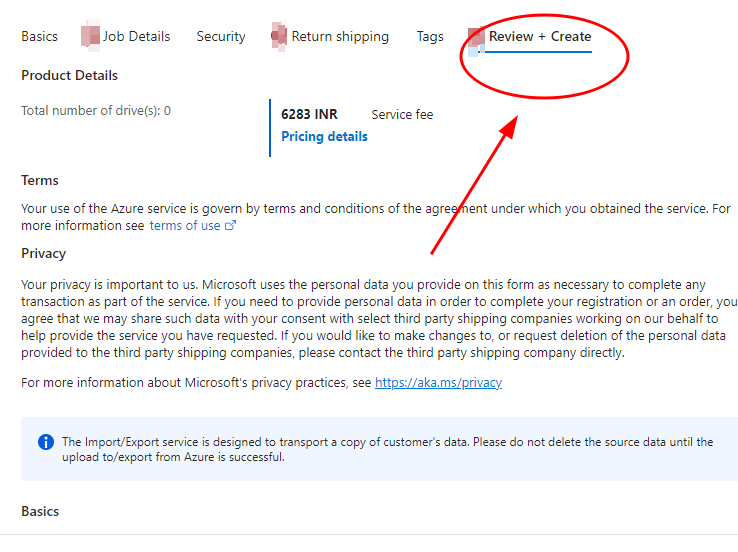Click the blue info icon in the banner
This screenshot has height=552, width=738.
coord(45,442)
